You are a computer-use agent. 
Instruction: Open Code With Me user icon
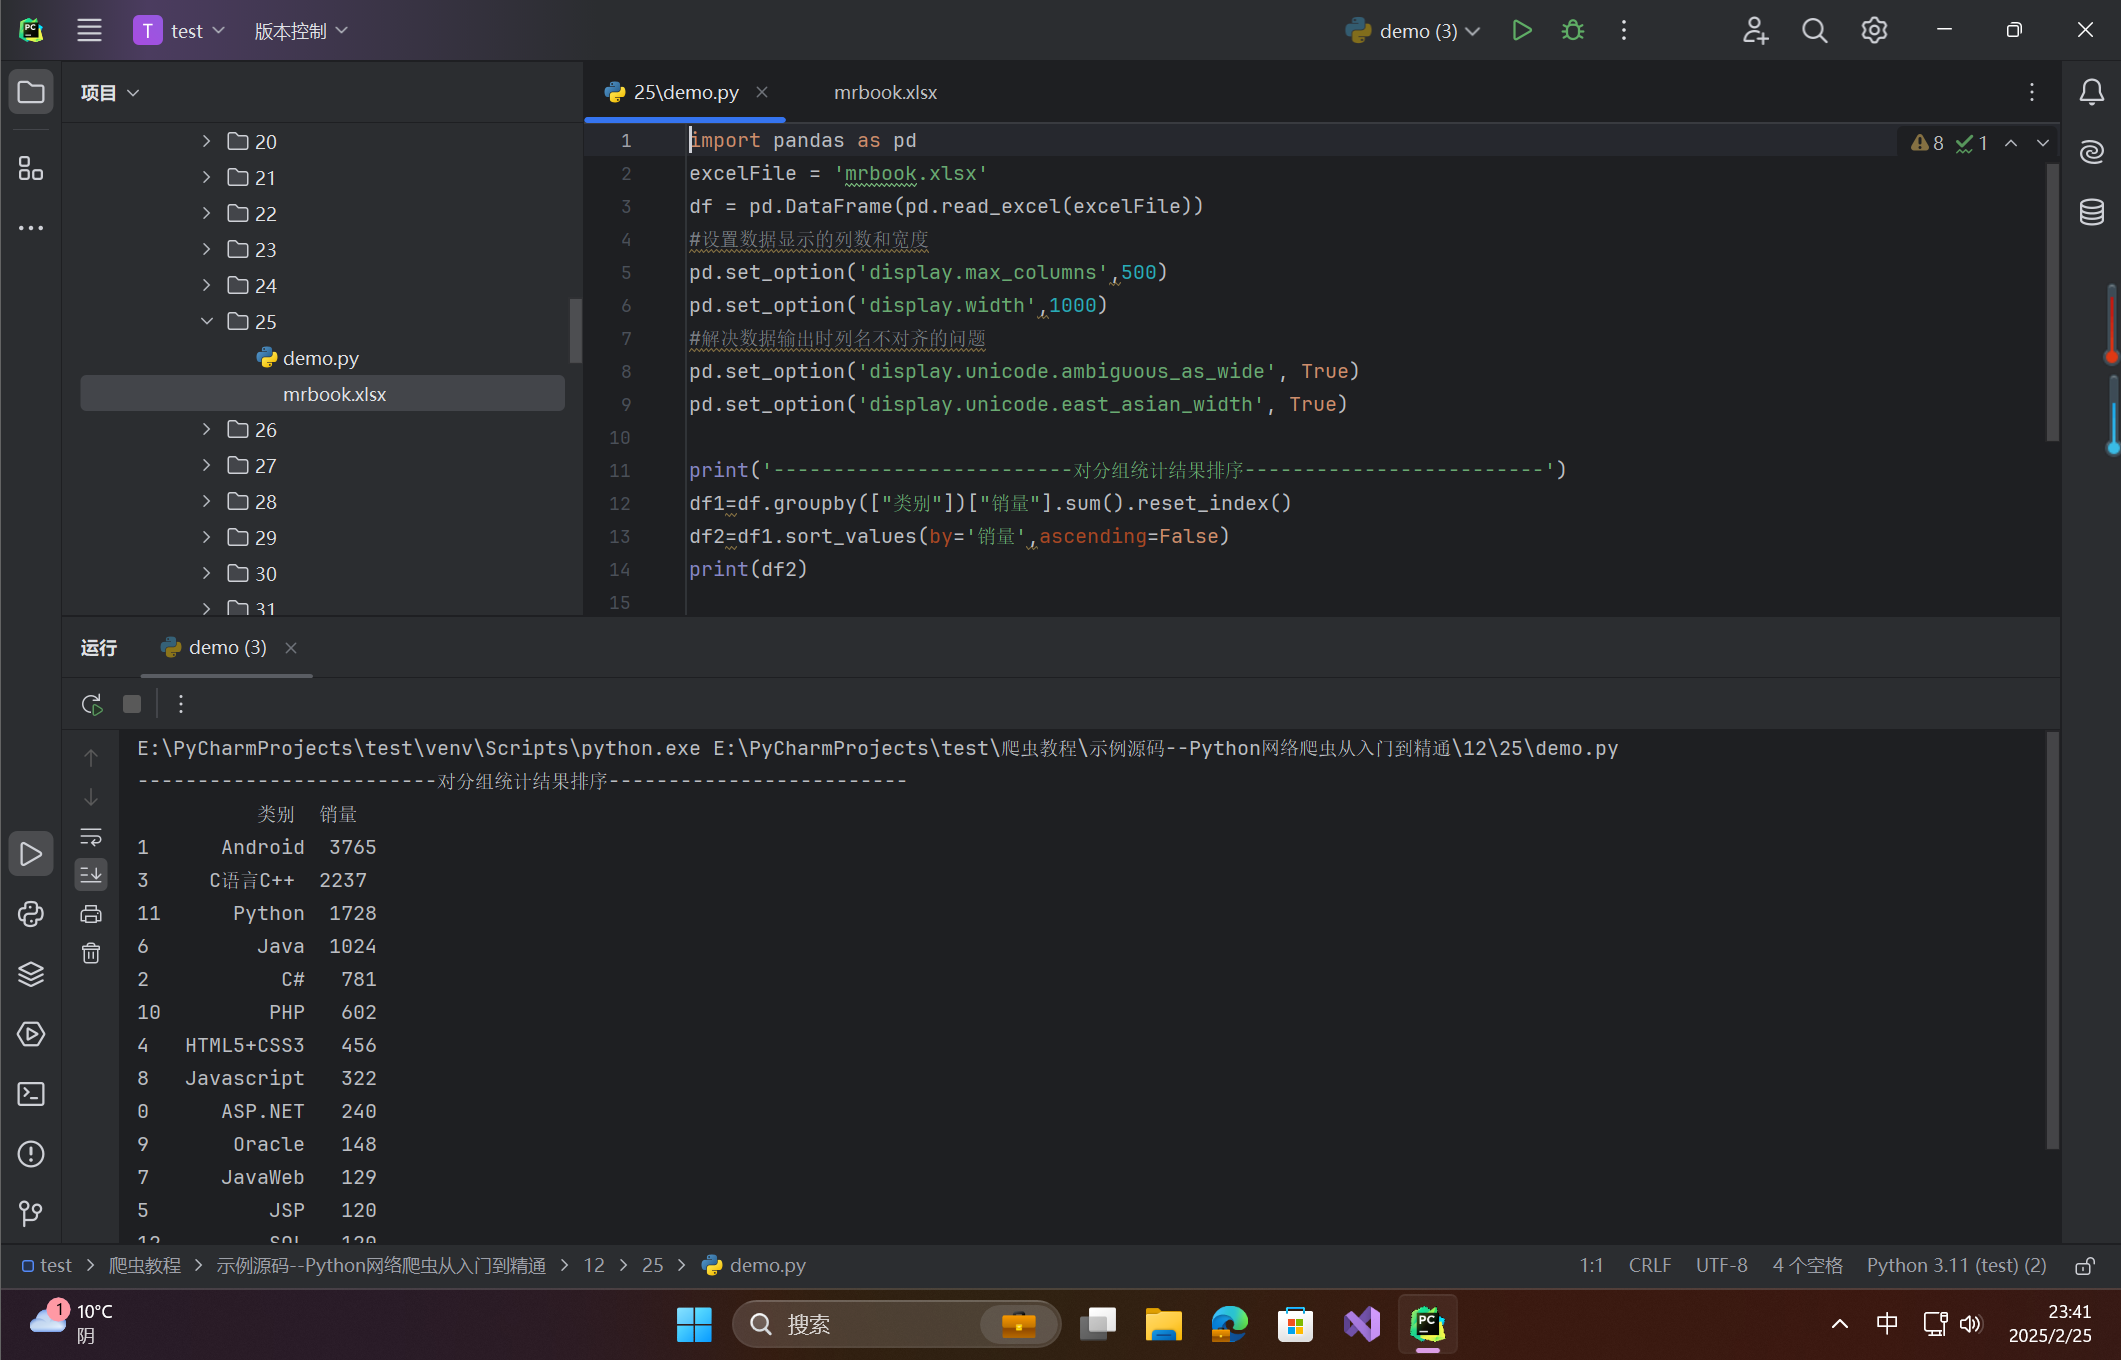pos(1755,30)
